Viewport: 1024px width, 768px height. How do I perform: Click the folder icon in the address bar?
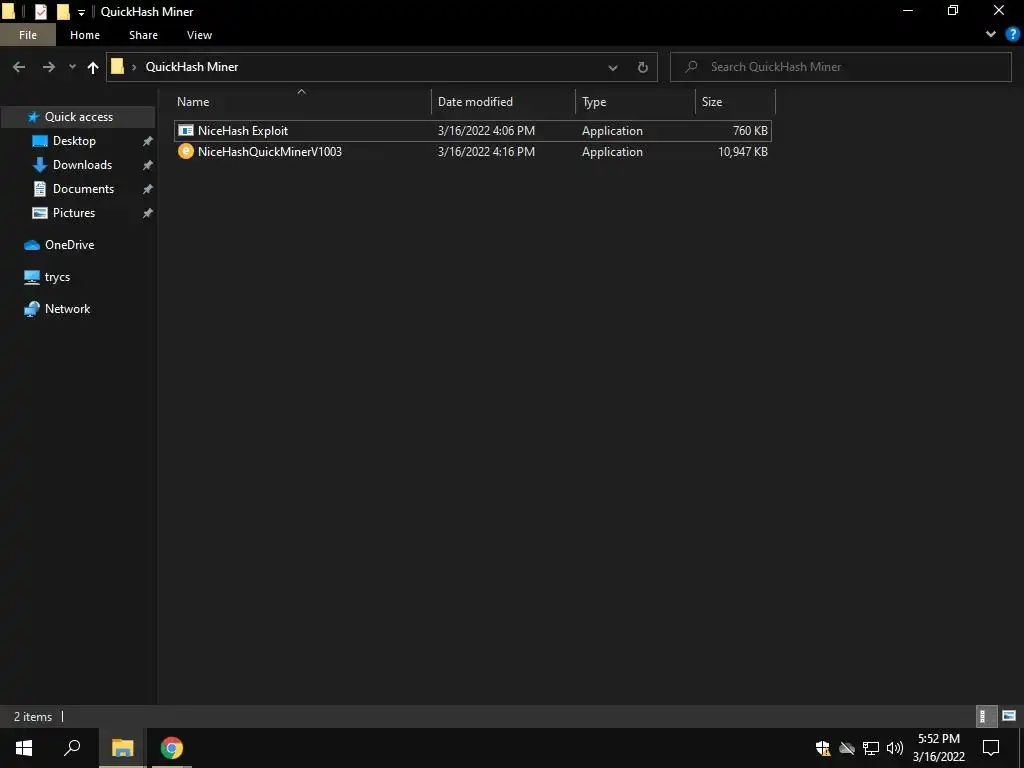point(118,67)
